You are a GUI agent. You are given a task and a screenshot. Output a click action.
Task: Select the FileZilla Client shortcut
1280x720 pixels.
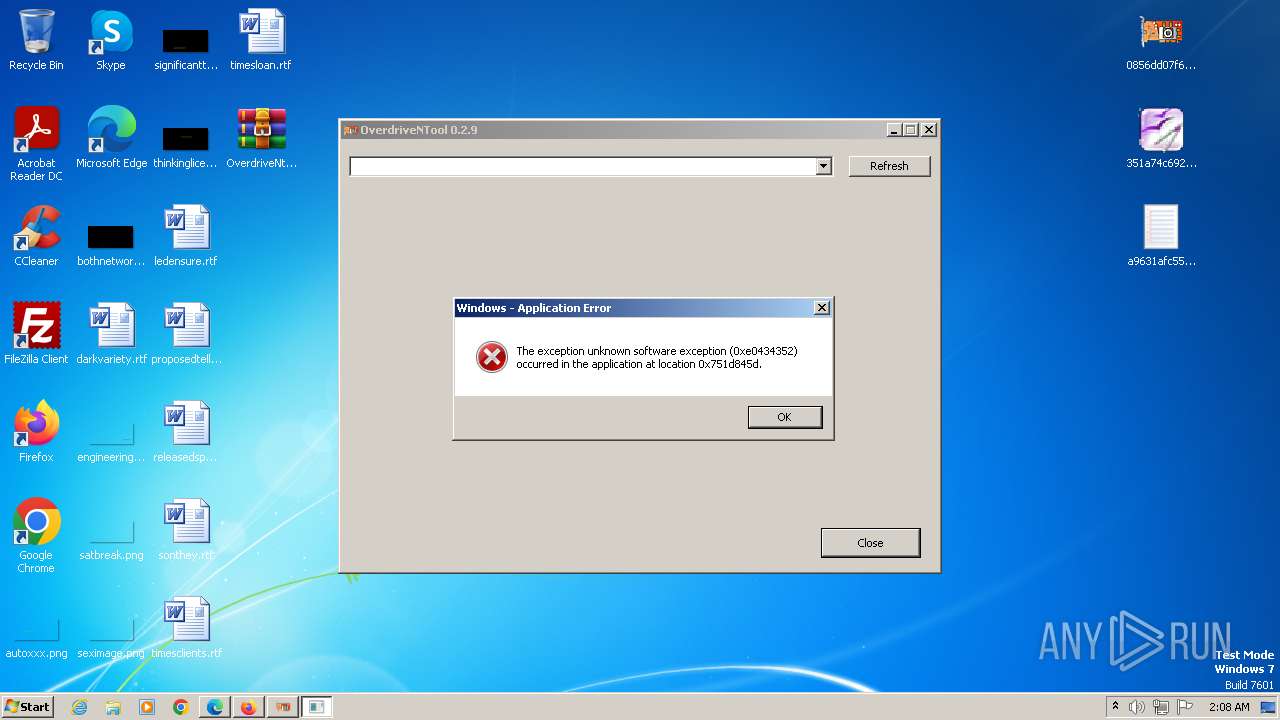tap(36, 335)
